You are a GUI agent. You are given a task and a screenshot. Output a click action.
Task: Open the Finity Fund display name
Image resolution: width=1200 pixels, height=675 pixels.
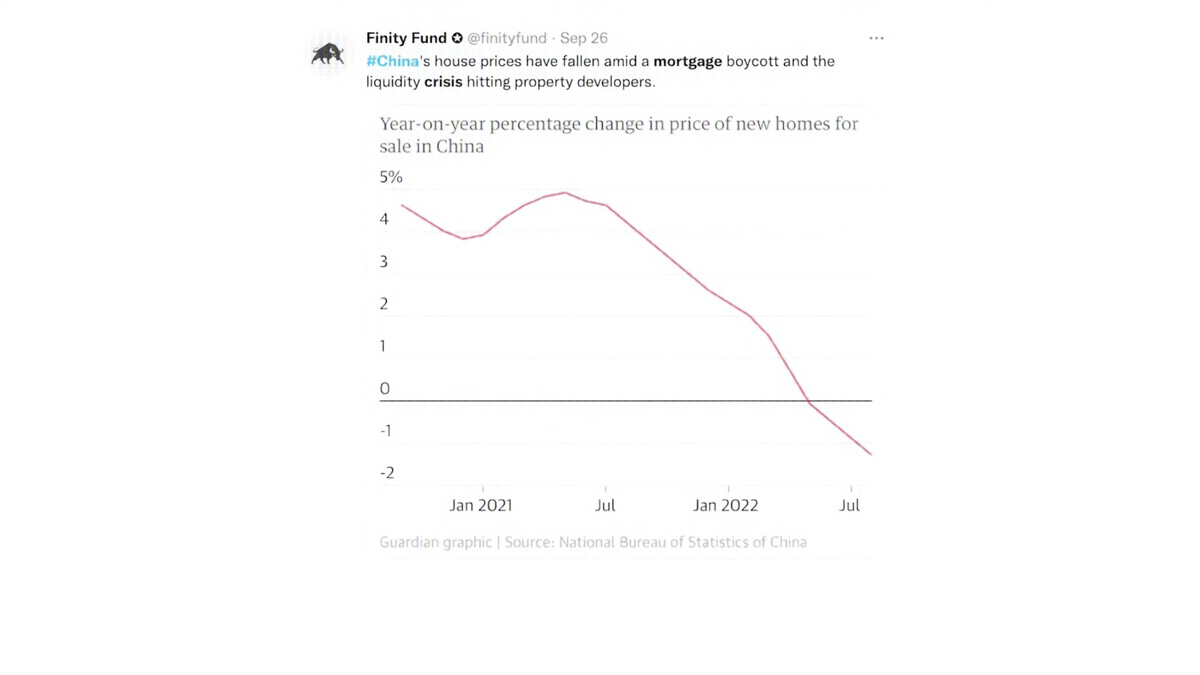[x=406, y=38]
